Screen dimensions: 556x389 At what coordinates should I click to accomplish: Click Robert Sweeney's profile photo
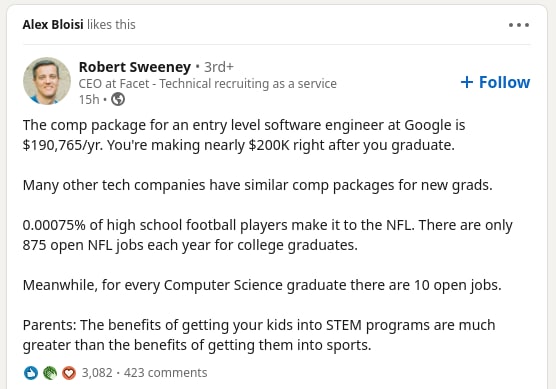[47, 81]
